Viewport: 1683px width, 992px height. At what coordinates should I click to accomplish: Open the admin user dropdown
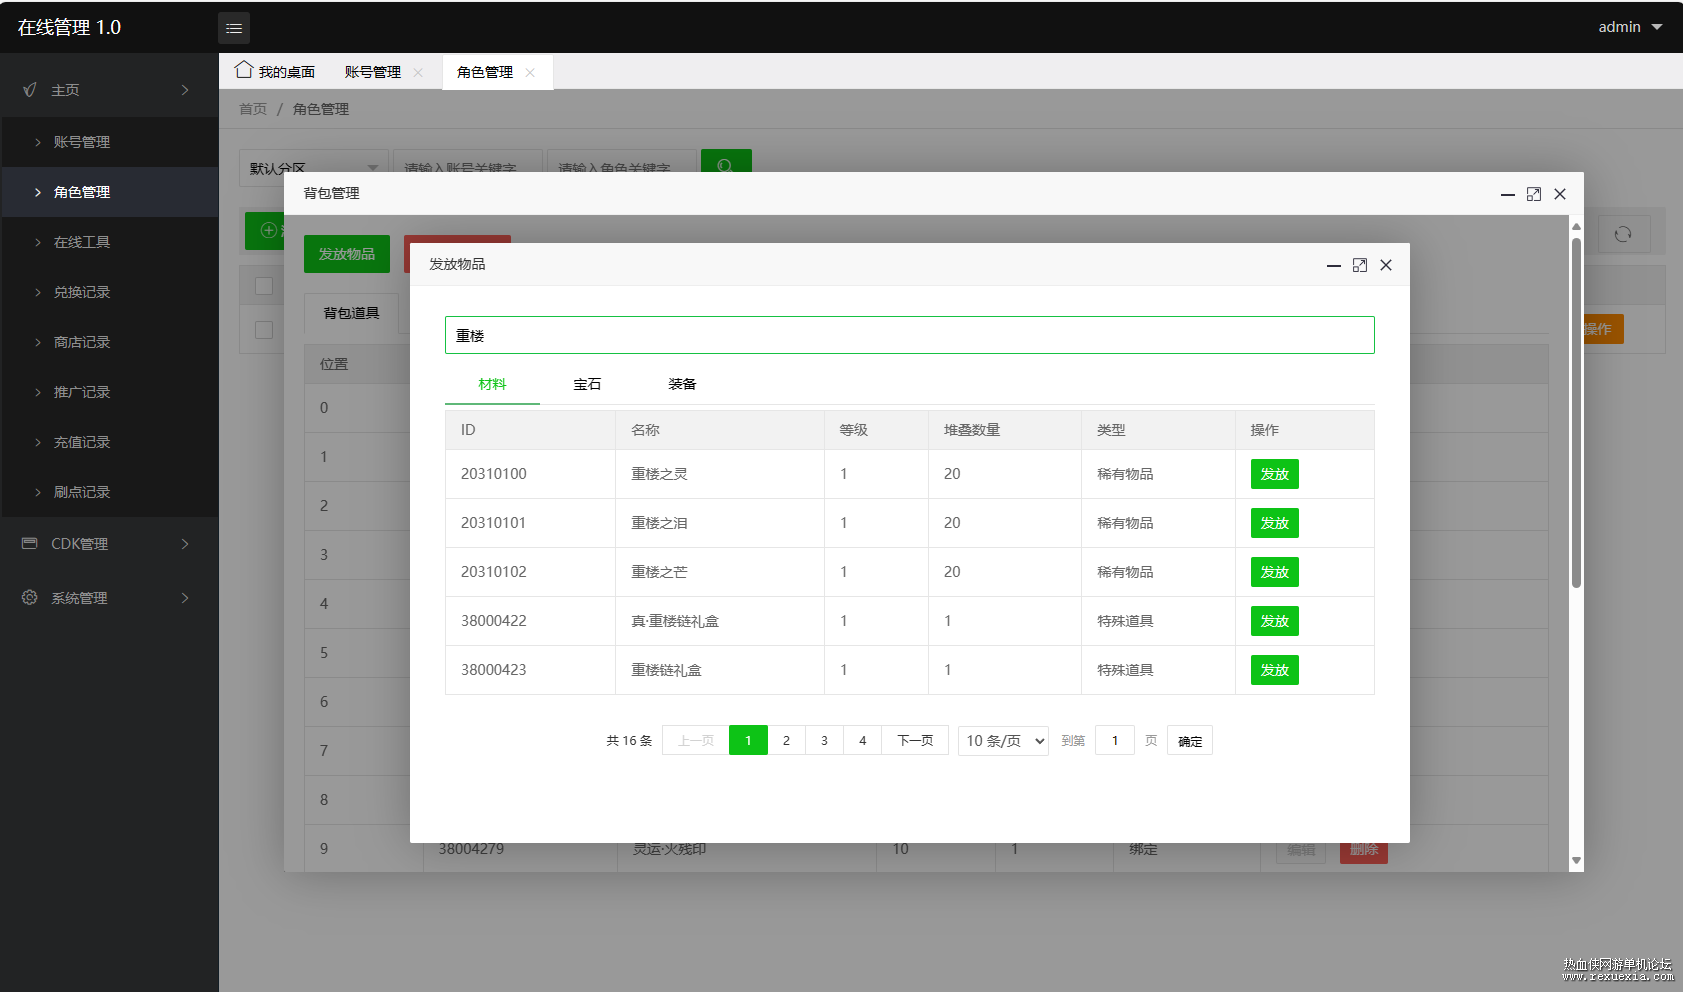pos(1630,27)
